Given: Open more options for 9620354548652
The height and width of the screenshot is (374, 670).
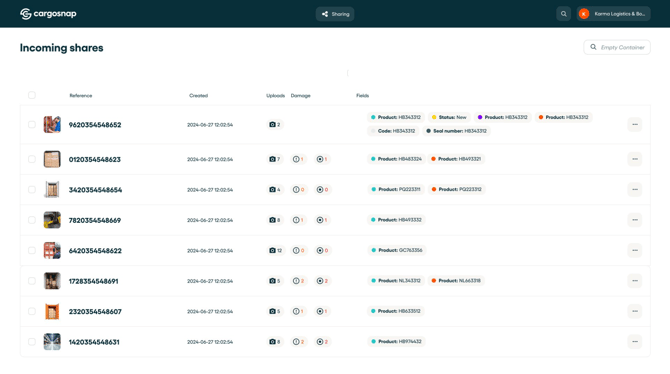Looking at the screenshot, I should coord(635,124).
